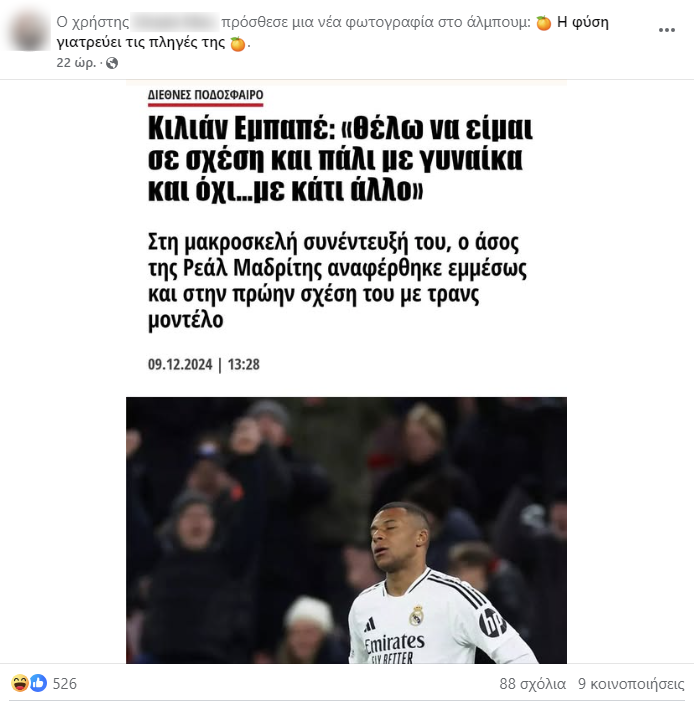The height and width of the screenshot is (701, 694).
Task: Click the 22 ώρ. post timestamp
Action: pos(76,63)
